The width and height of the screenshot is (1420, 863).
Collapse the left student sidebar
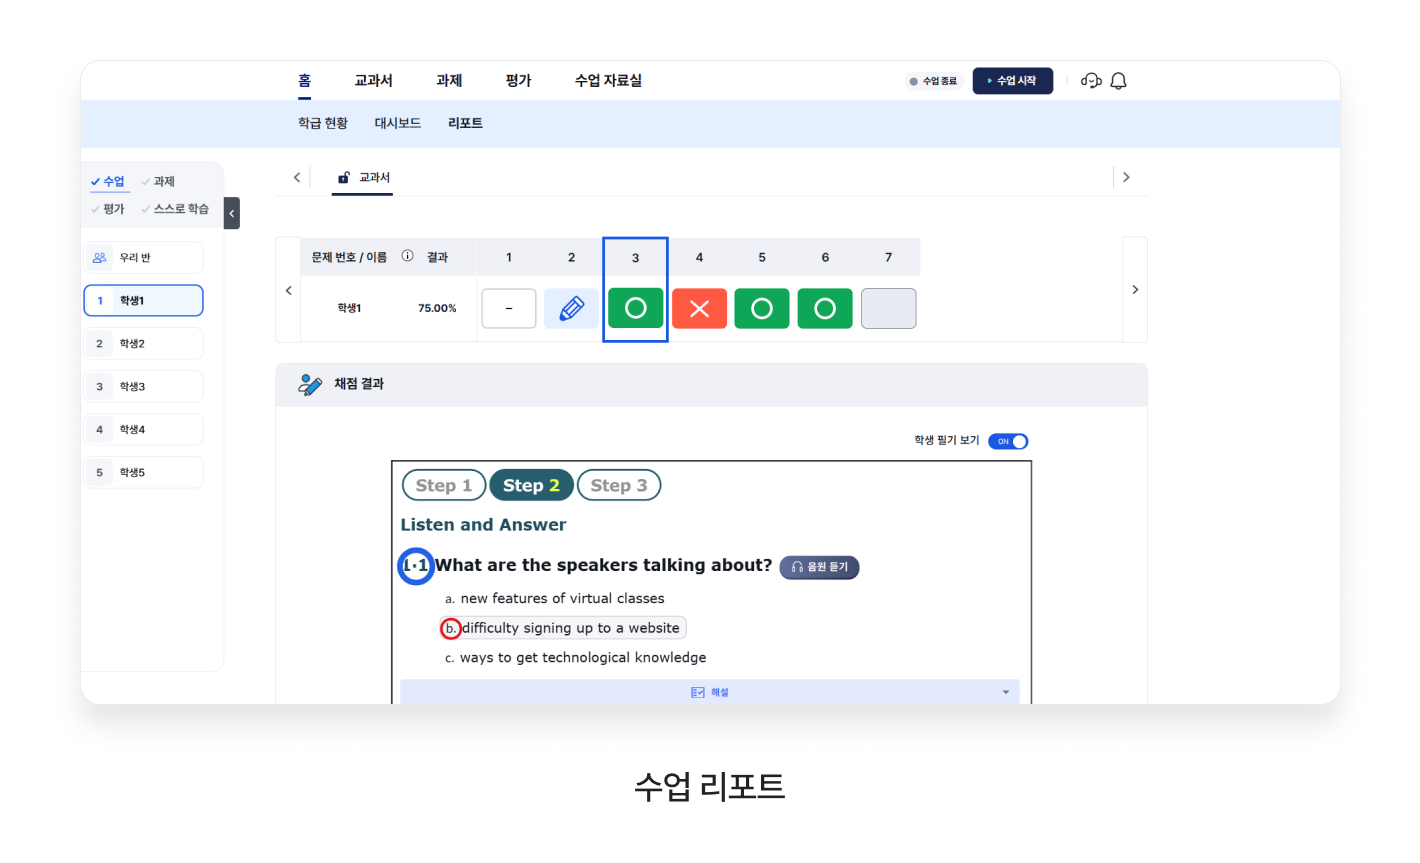click(232, 213)
